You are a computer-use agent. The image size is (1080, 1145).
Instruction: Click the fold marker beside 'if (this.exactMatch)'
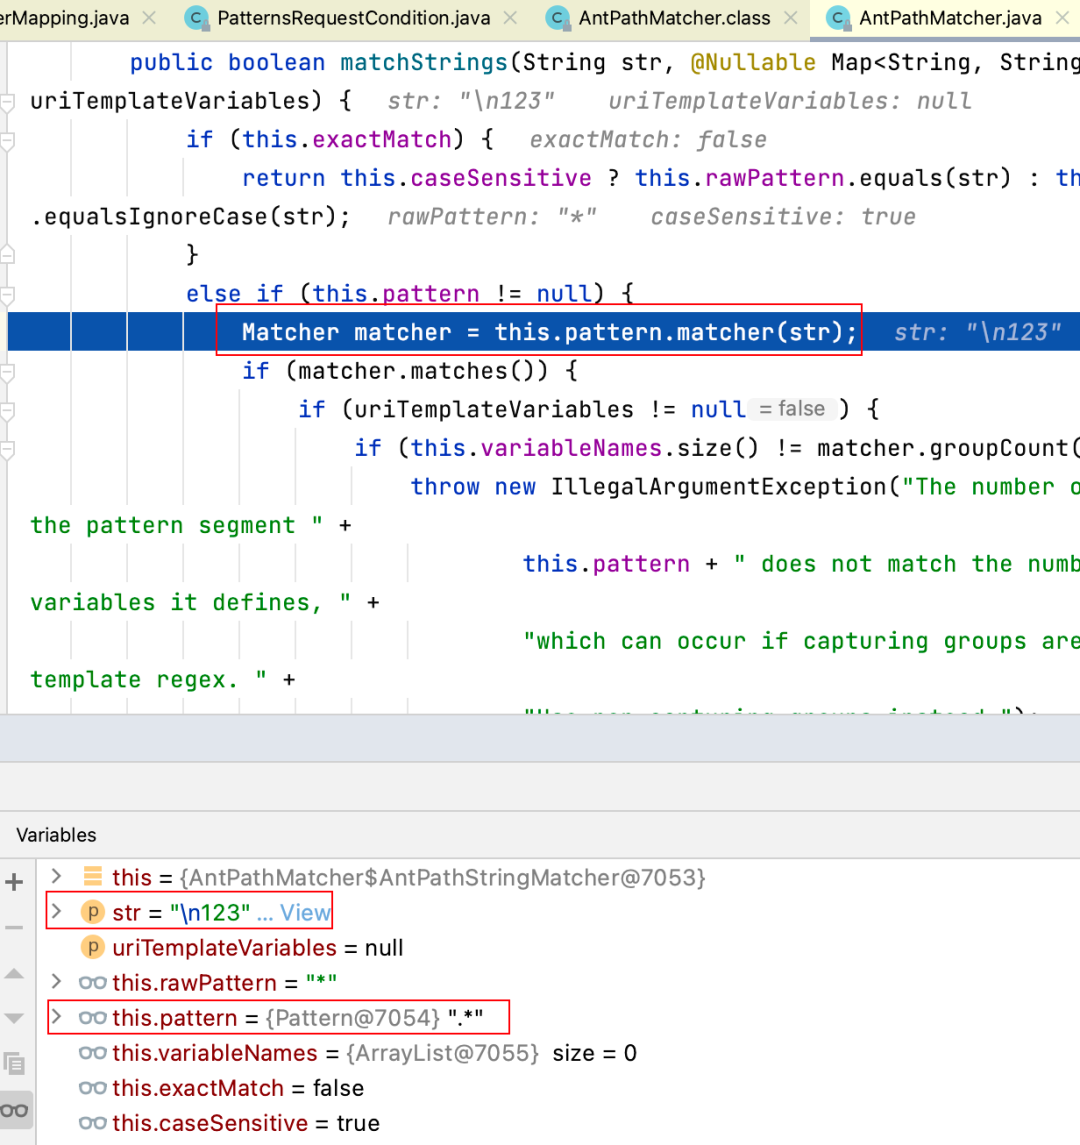tap(8, 140)
